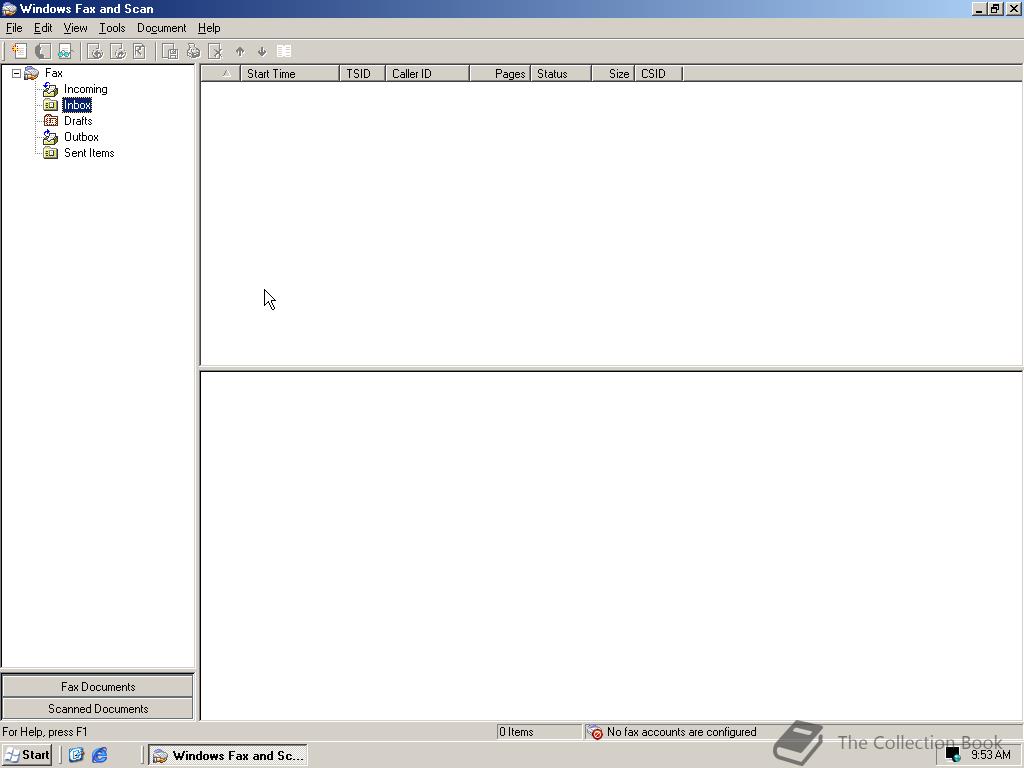Click the down arrow toolbar icon
Screen dimensions: 1024x768
click(262, 51)
